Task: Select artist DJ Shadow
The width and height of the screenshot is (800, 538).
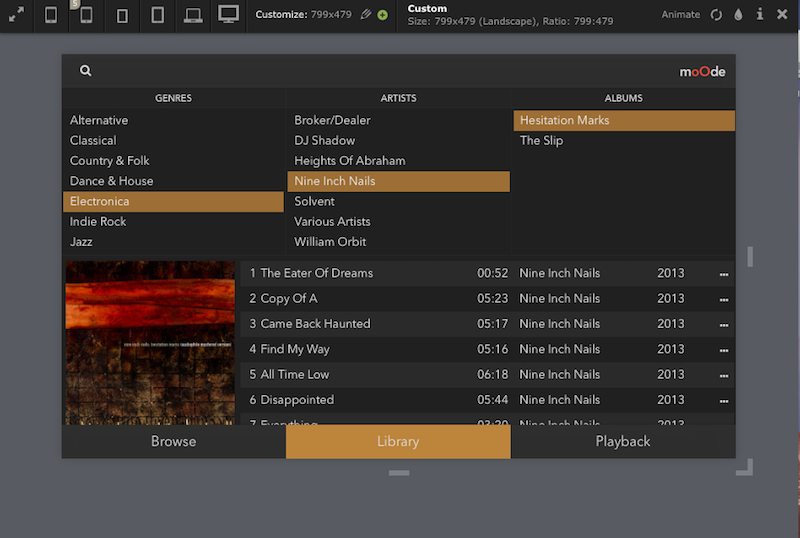Action: tap(398, 140)
